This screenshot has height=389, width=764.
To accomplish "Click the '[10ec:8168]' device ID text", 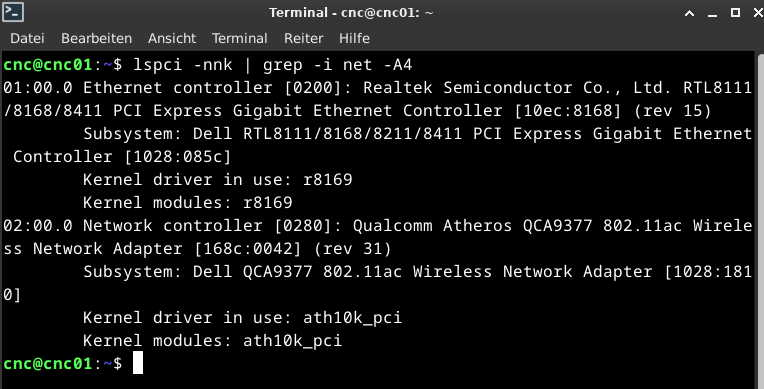I will 568,111.
